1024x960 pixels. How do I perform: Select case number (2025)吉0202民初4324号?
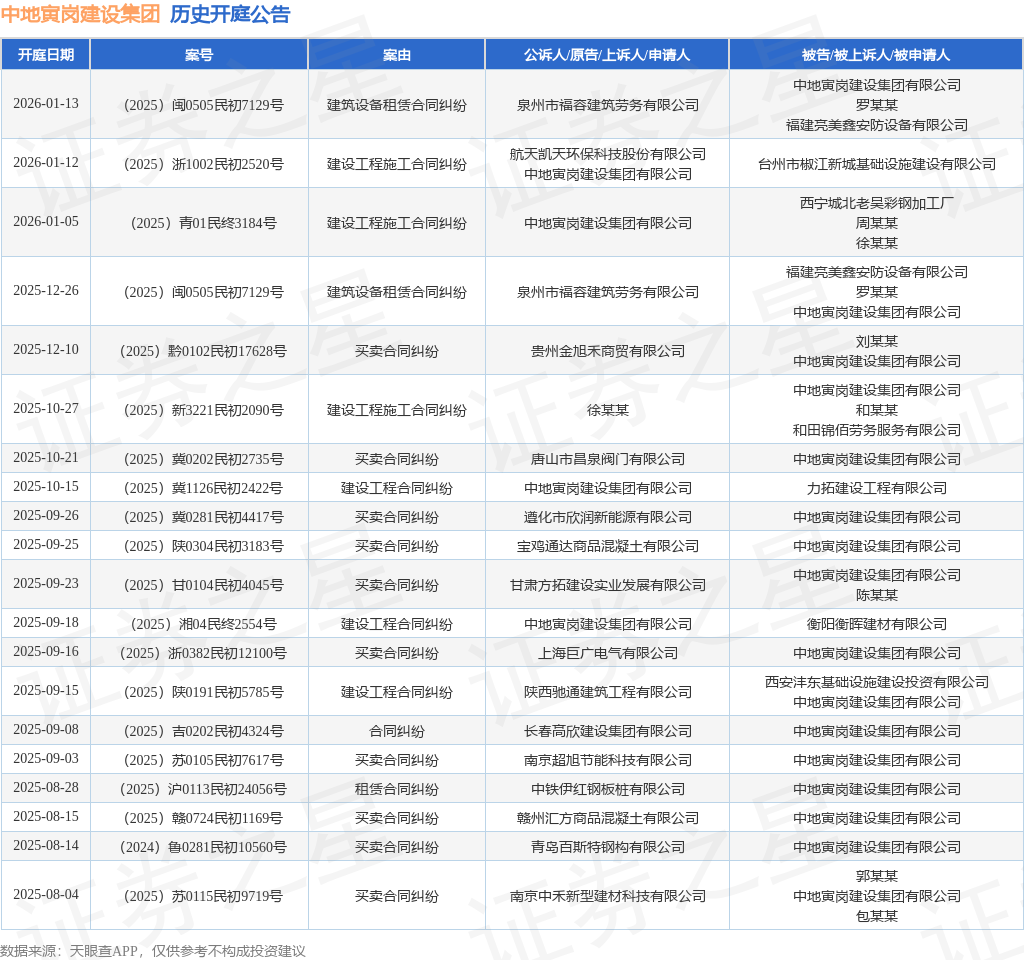(203, 731)
